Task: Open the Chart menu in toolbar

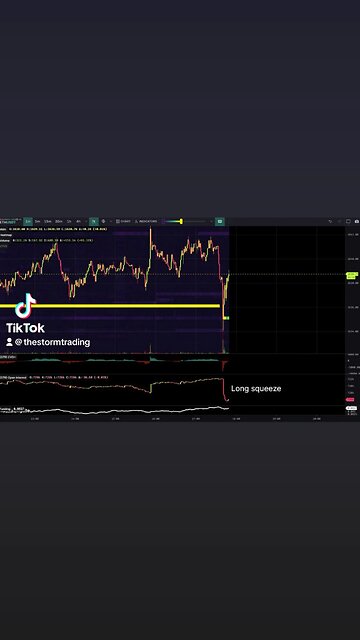Action: [x=123, y=221]
